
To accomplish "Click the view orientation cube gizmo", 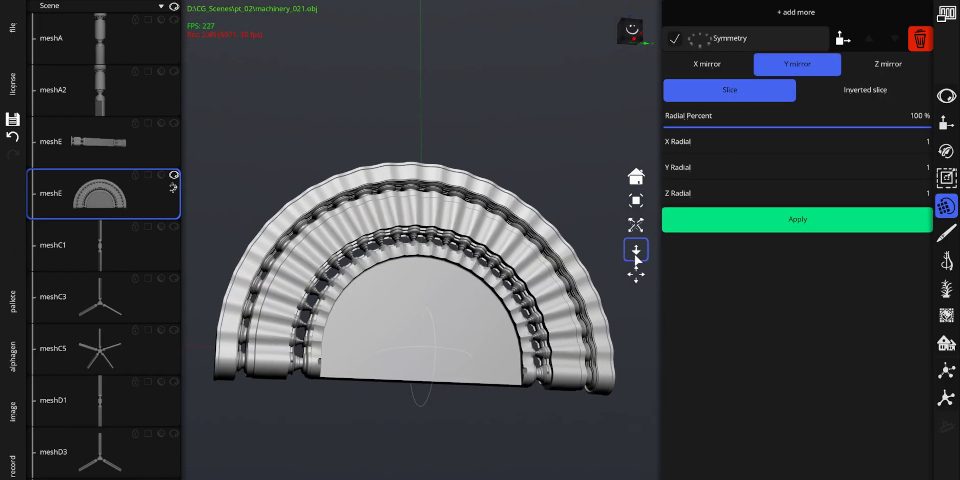I will (631, 31).
